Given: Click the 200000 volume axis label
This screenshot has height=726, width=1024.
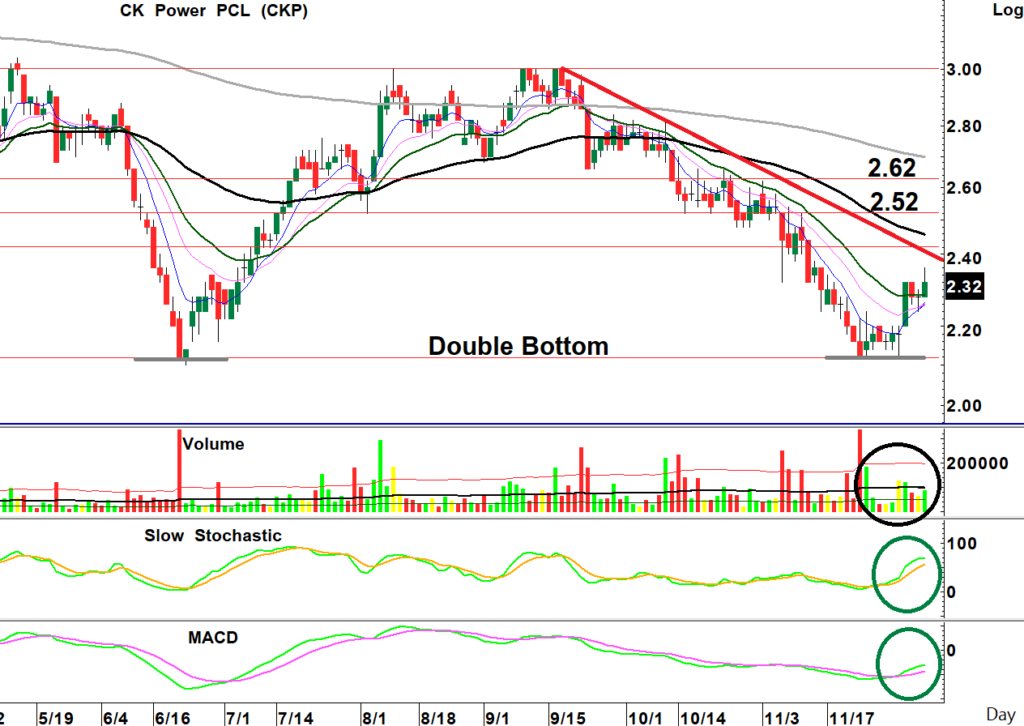Looking at the screenshot, I should 980,464.
